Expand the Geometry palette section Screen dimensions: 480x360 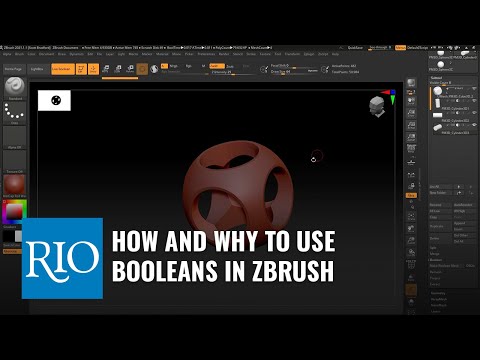438,293
